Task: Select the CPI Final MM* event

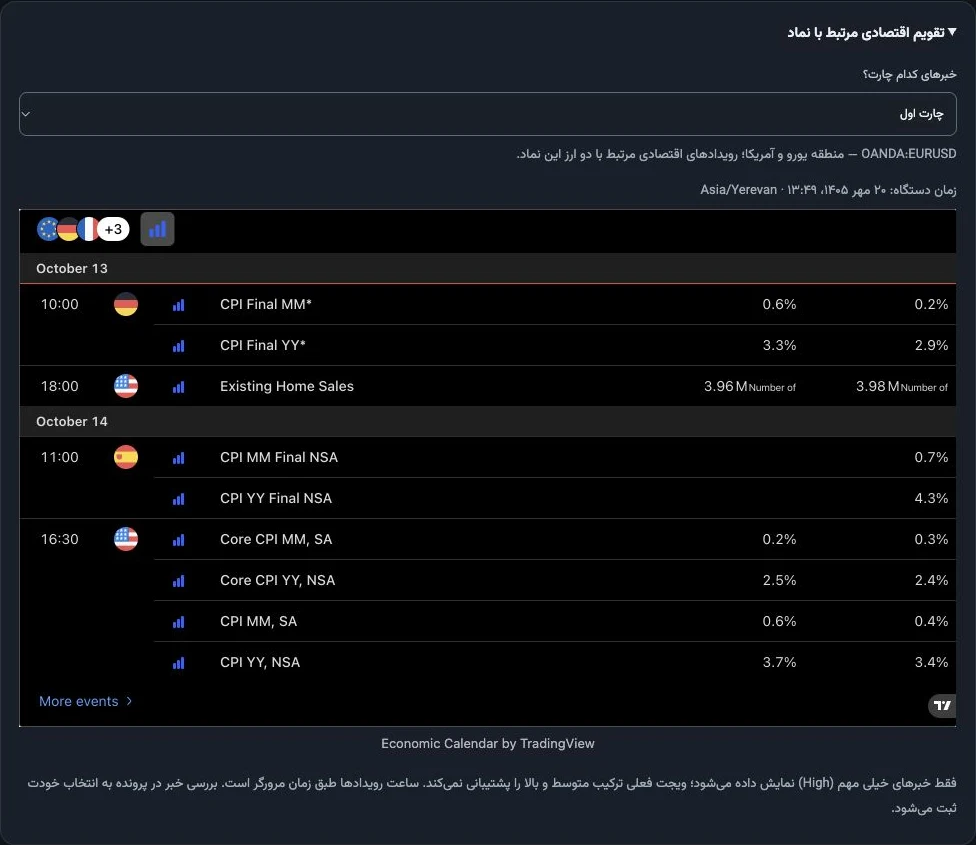Action: [265, 304]
